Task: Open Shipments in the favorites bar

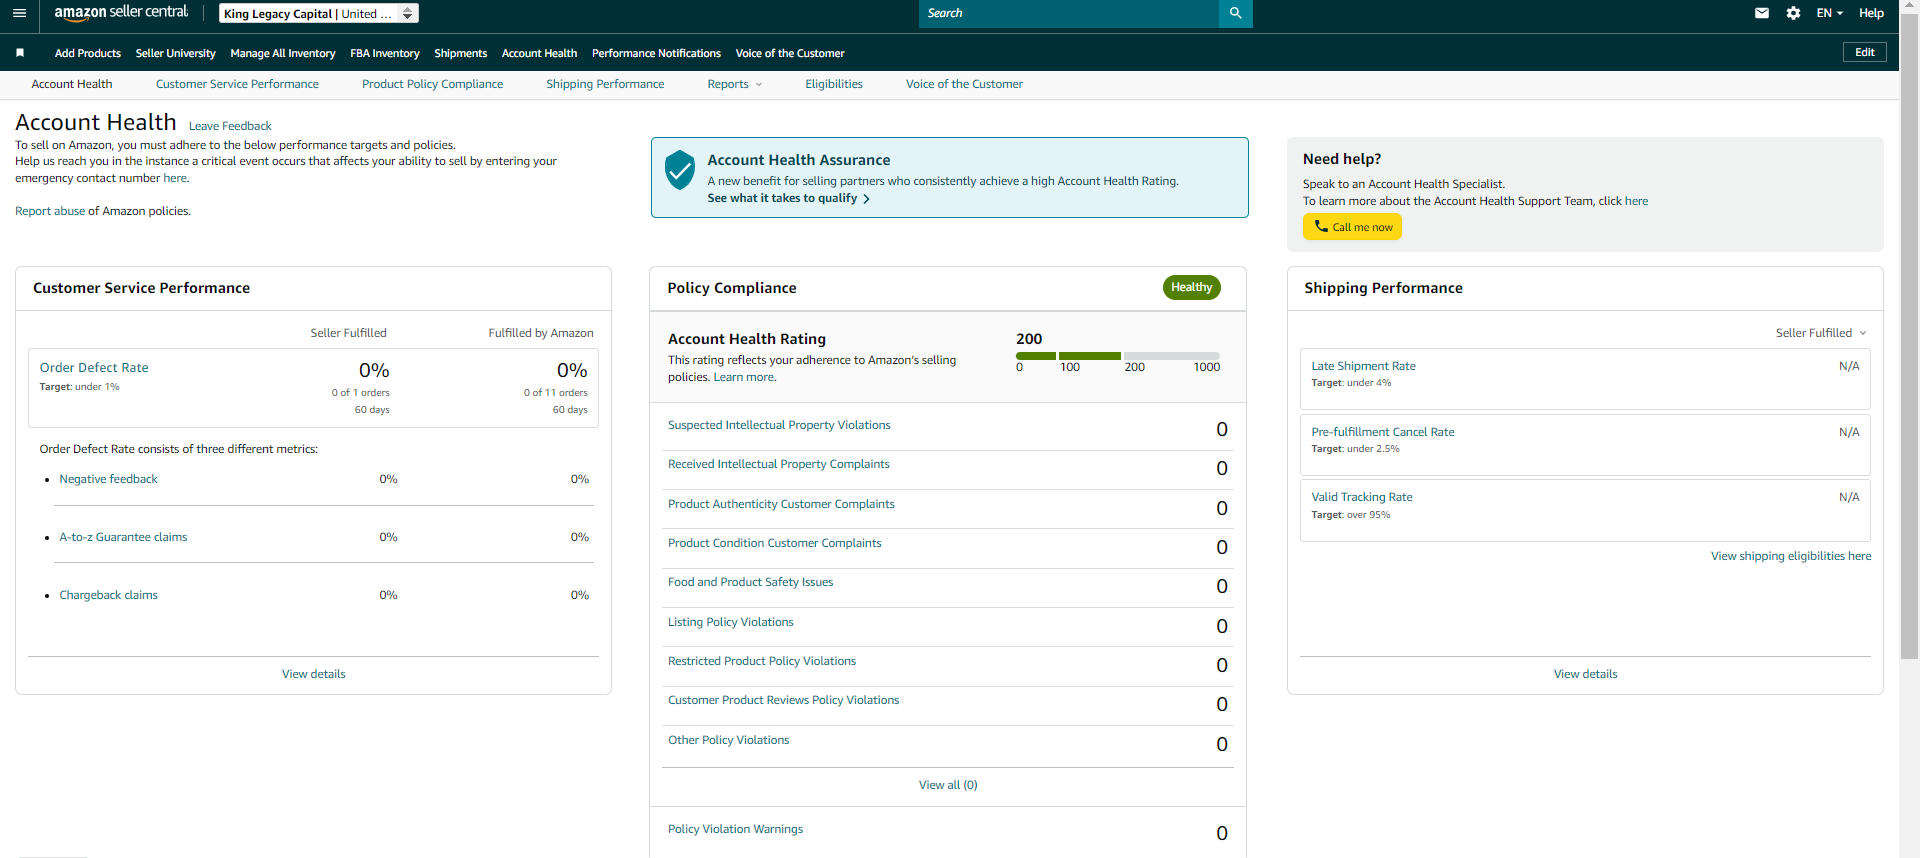Action: click(461, 53)
